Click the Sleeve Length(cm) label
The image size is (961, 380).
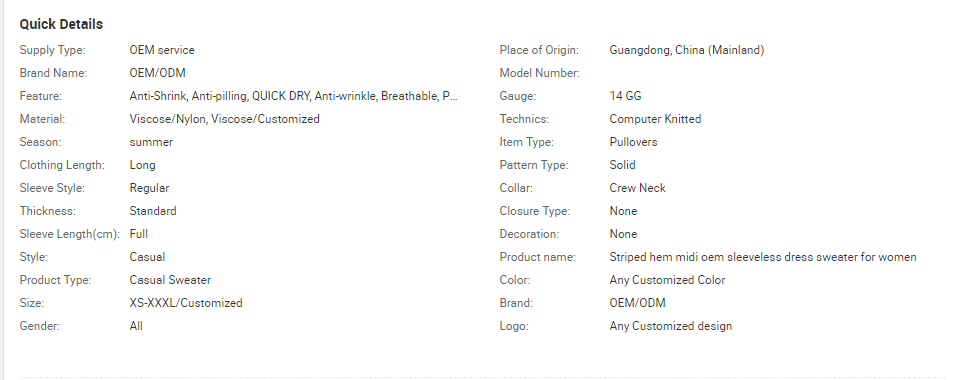click(x=72, y=234)
